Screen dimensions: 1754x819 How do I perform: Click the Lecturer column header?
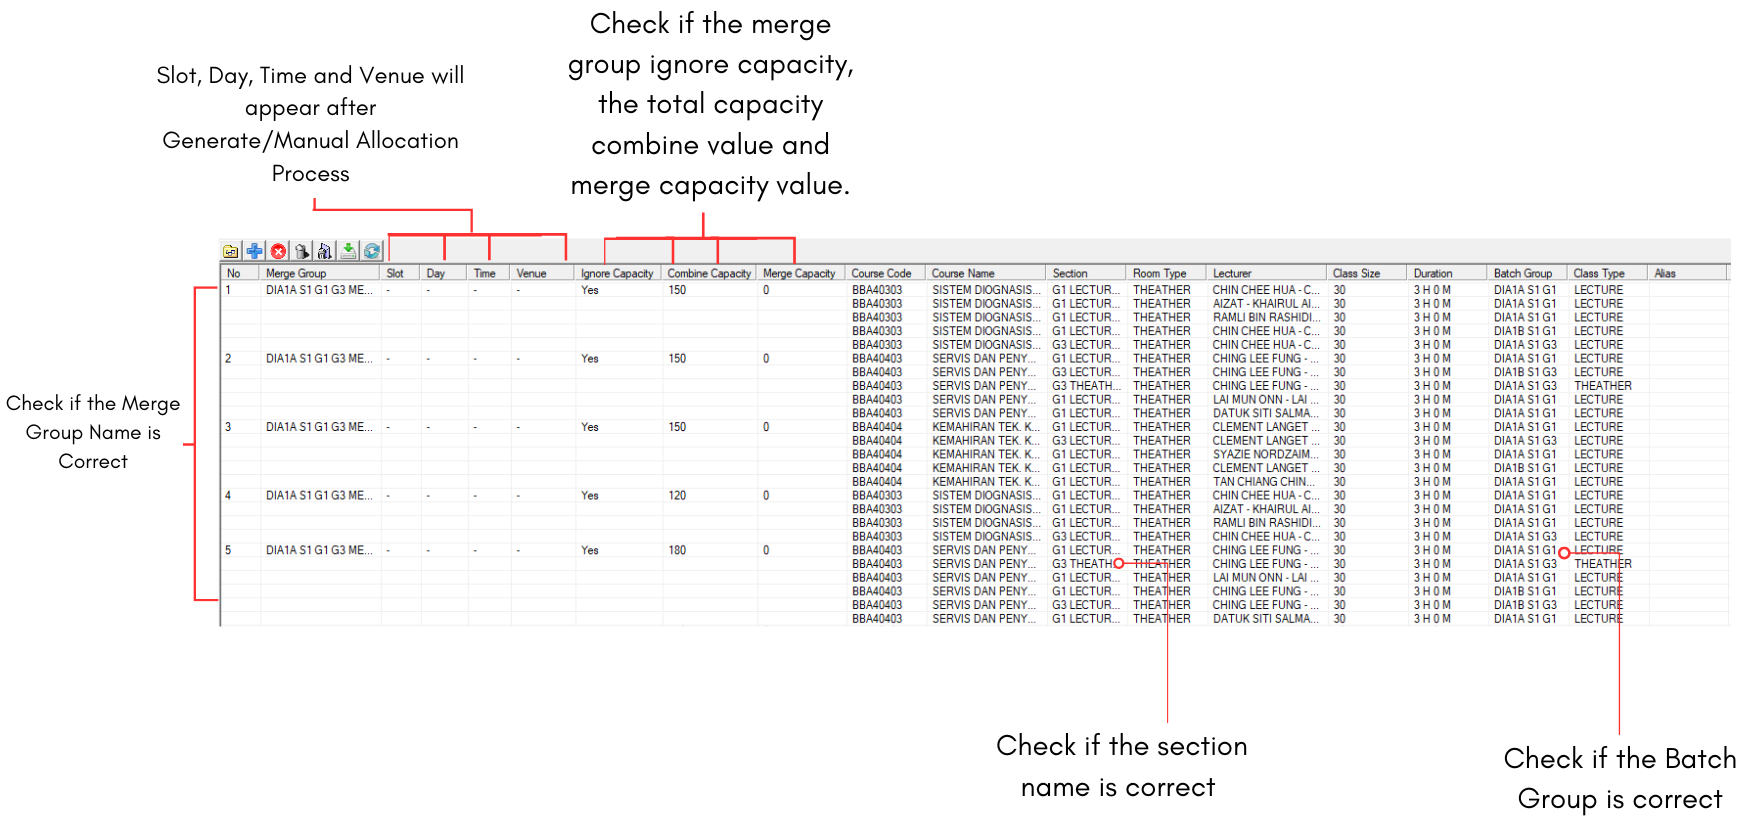coord(1232,273)
